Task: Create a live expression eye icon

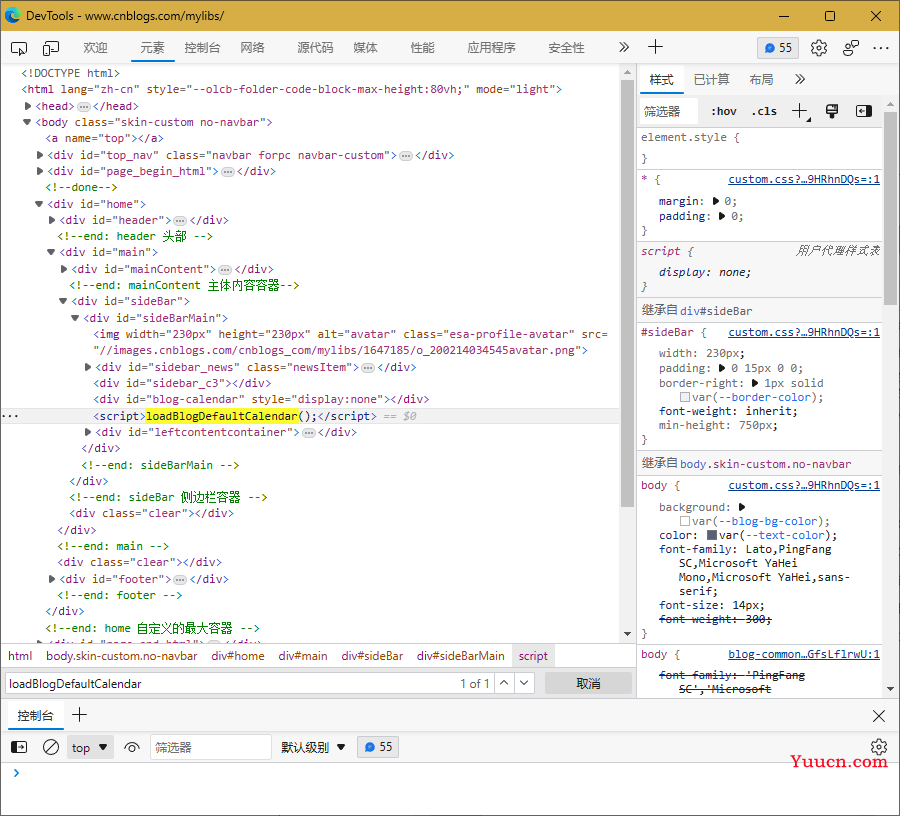Action: [131, 747]
